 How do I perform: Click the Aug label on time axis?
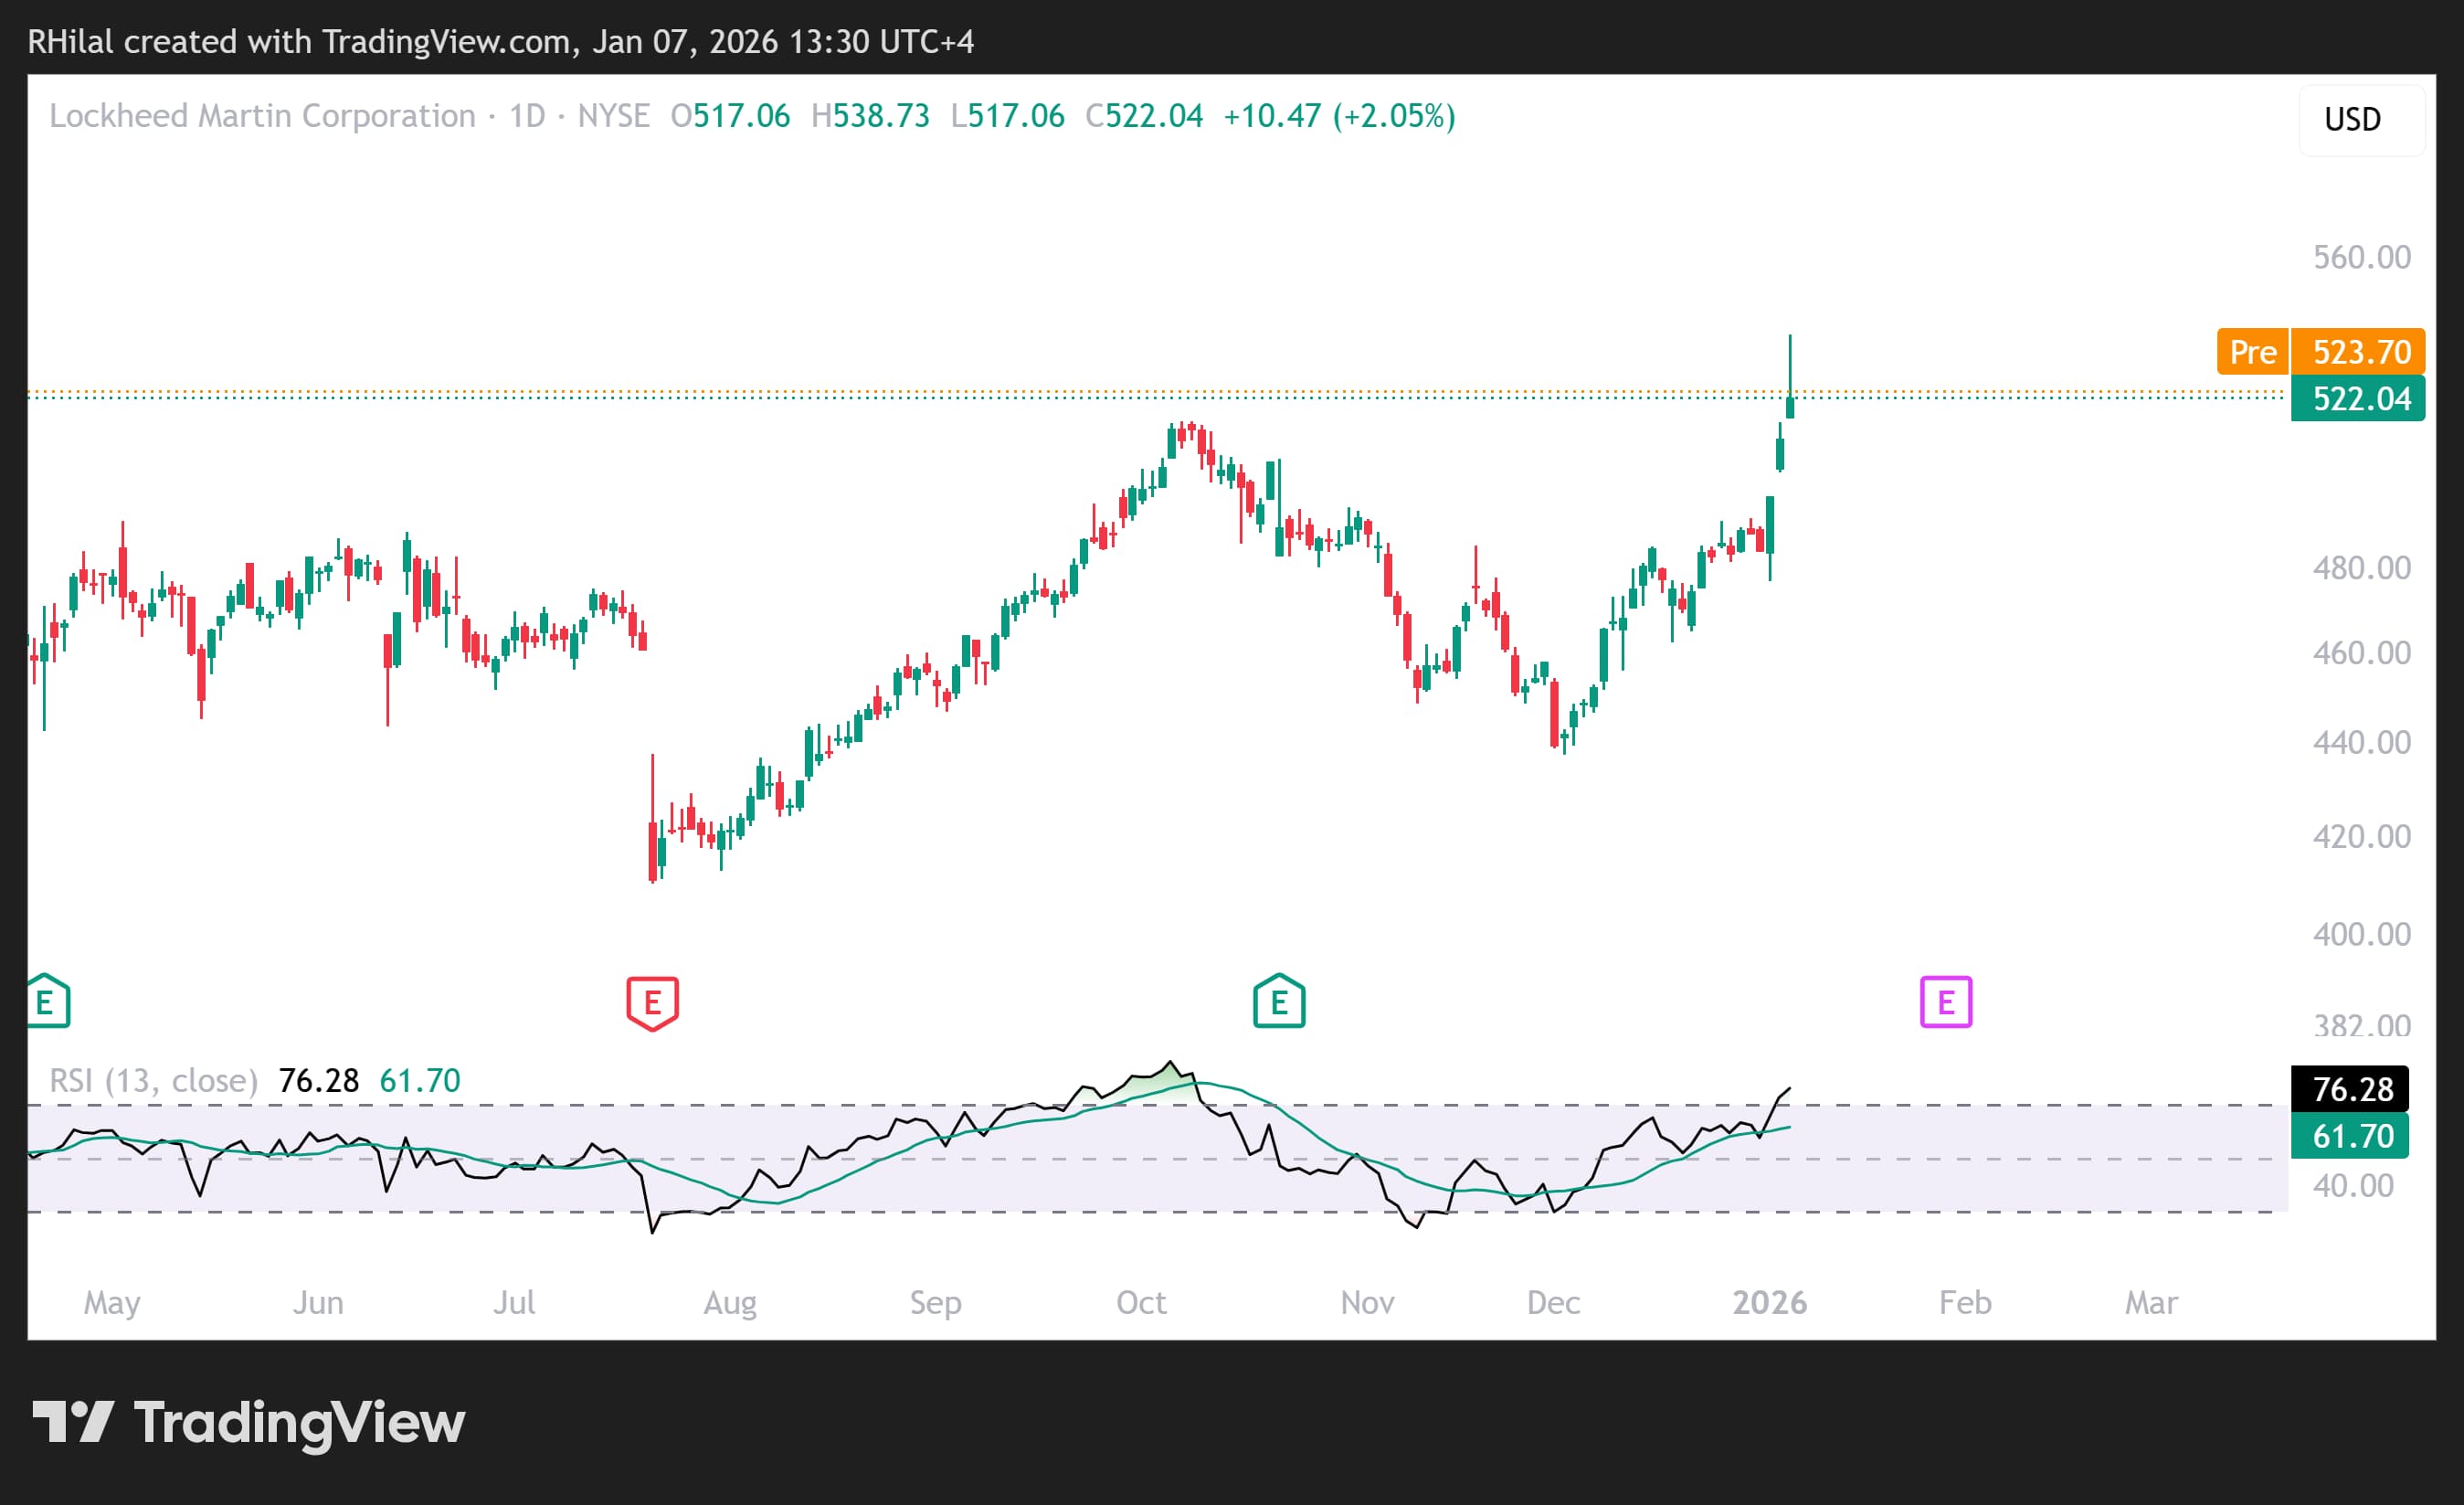click(730, 1303)
